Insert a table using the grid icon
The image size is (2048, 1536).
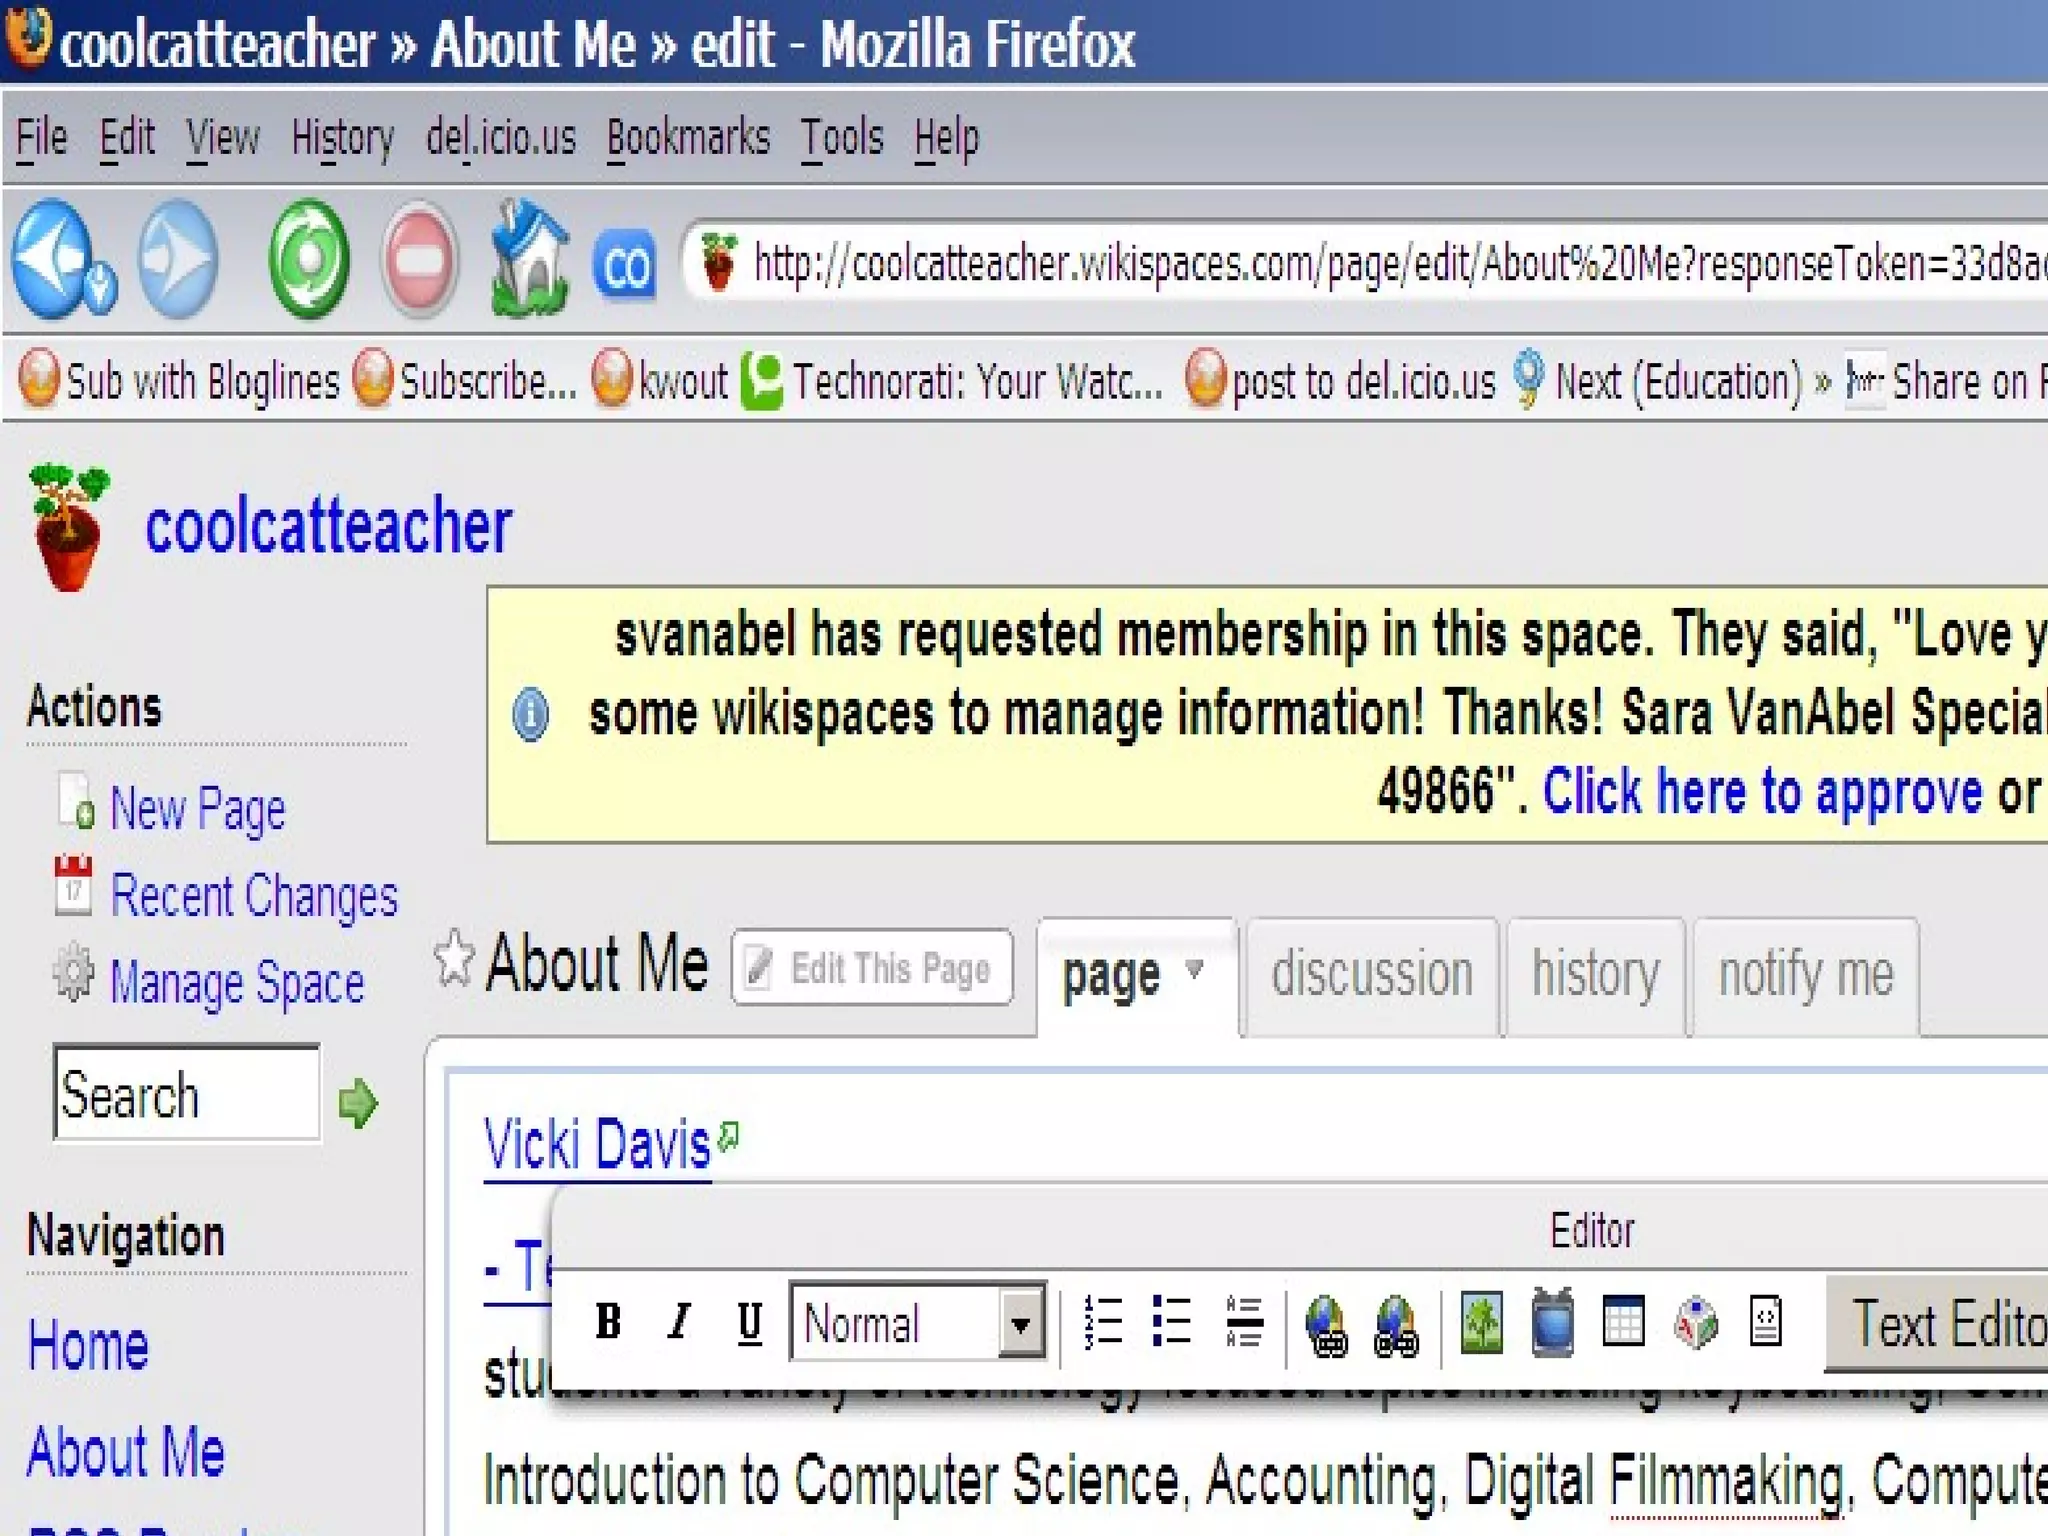tap(1623, 1322)
